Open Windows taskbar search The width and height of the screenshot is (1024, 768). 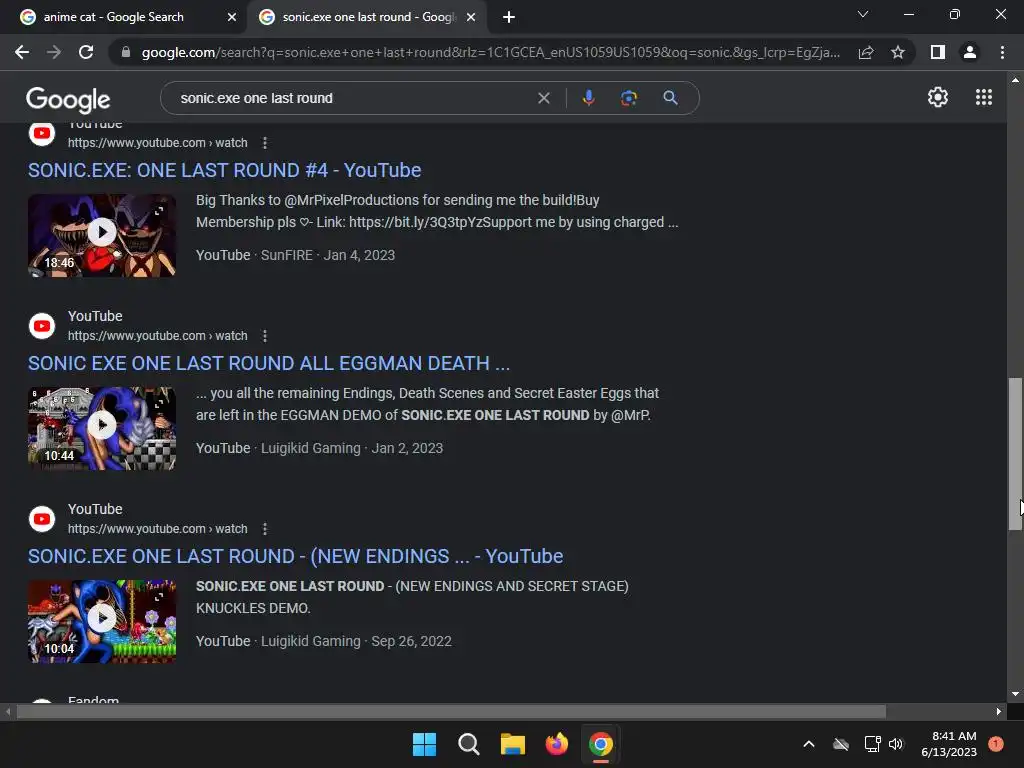[468, 744]
